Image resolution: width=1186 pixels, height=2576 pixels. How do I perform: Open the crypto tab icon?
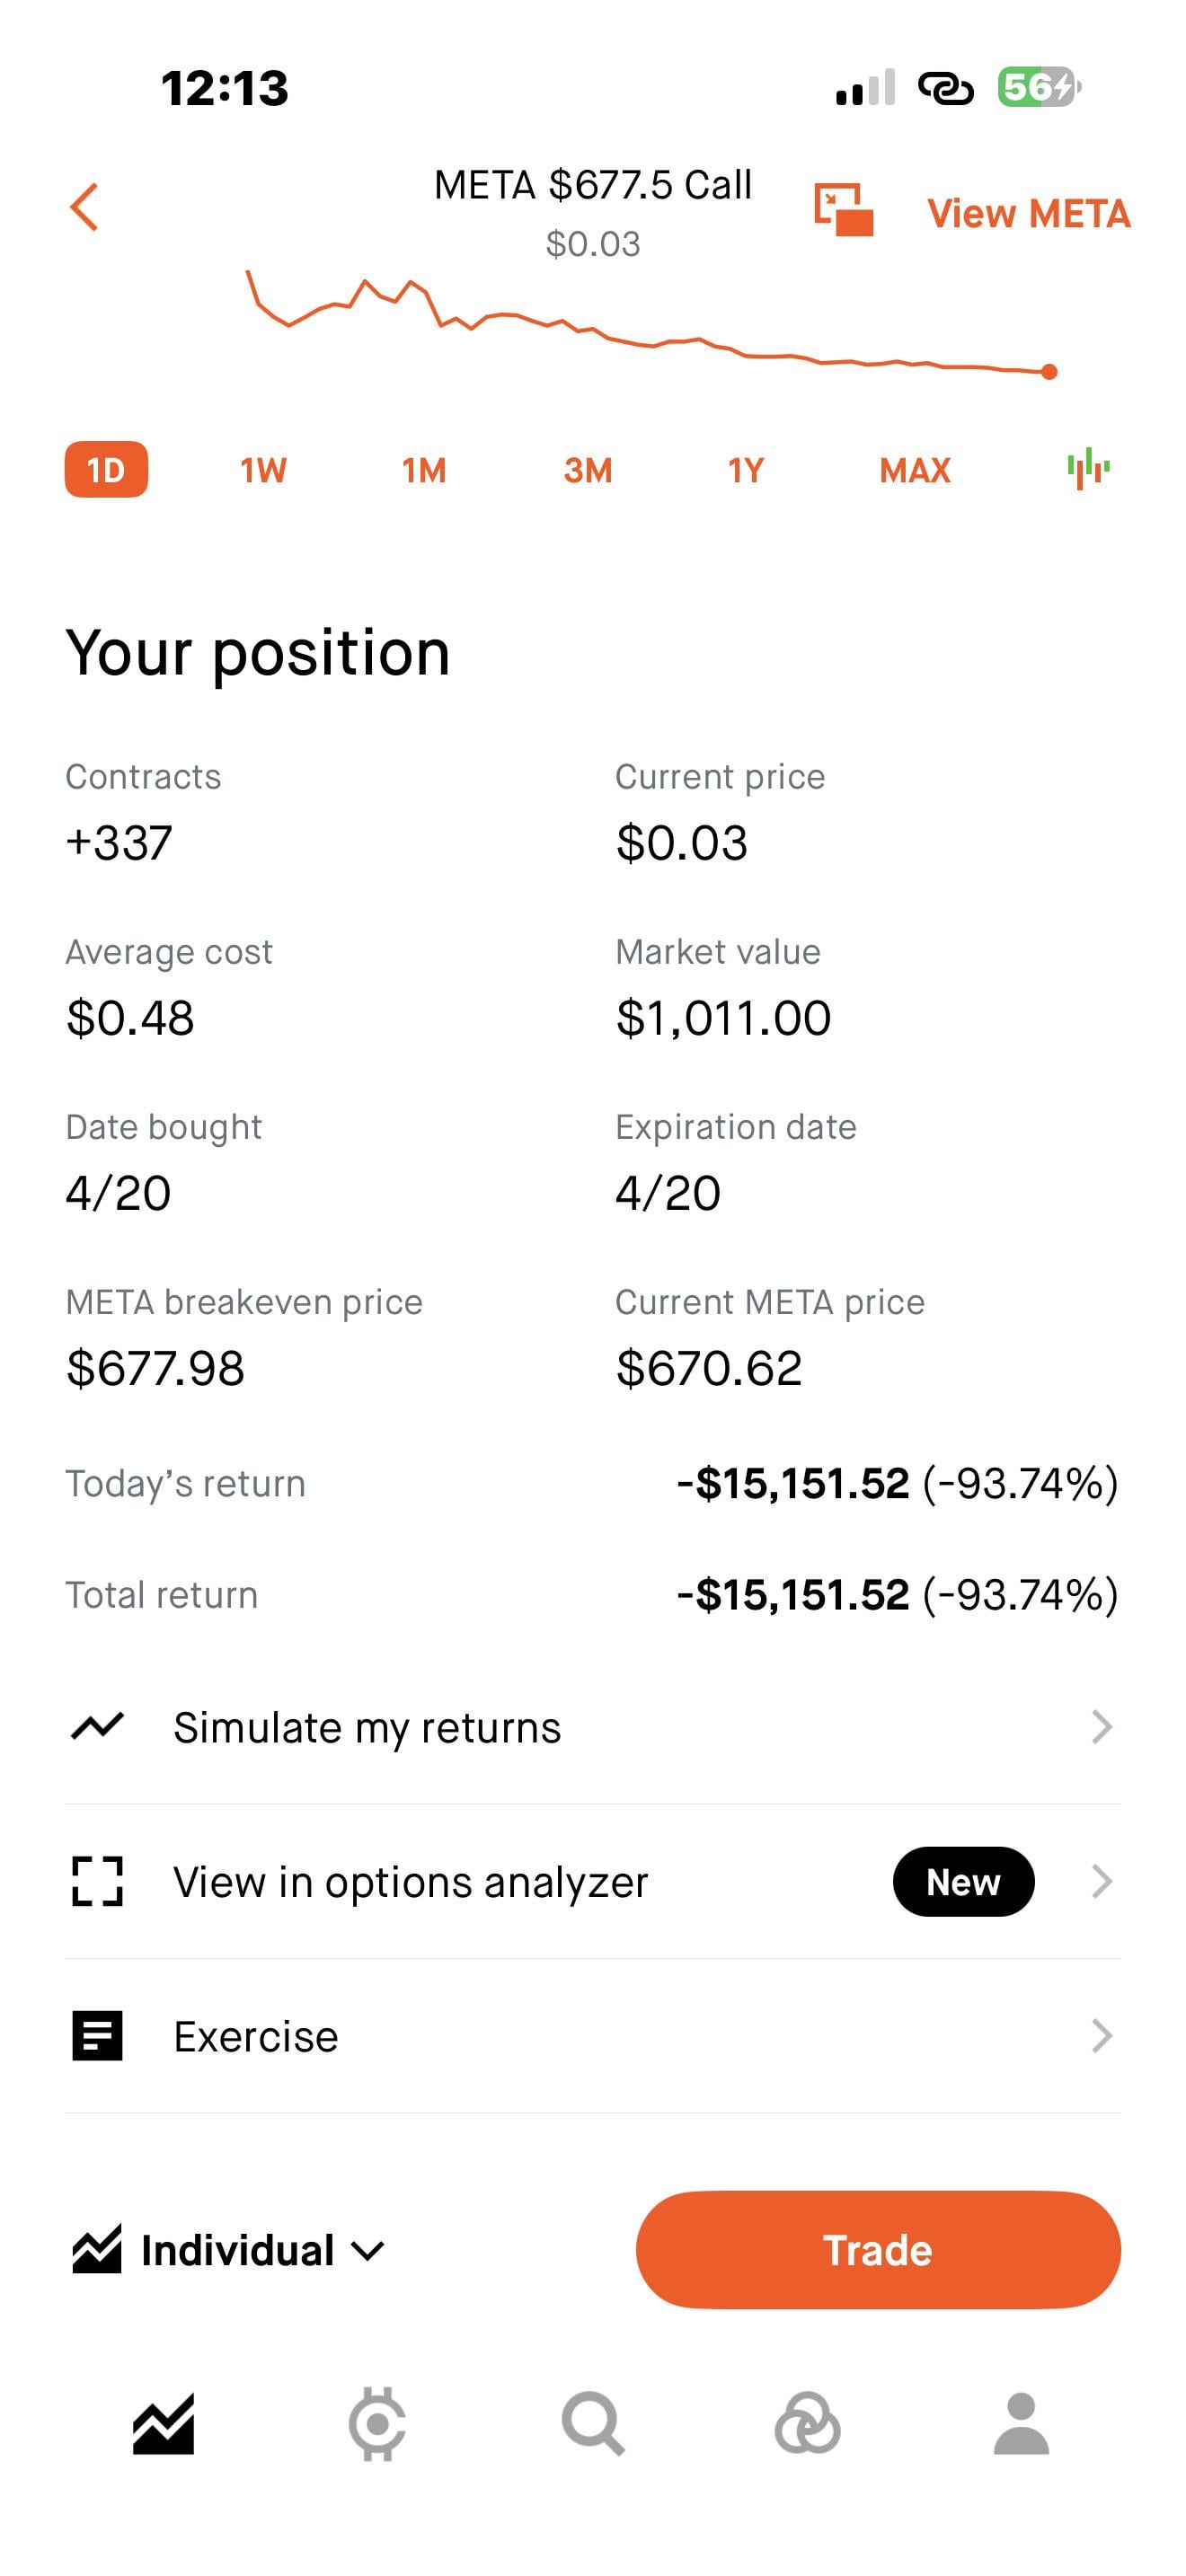377,2424
